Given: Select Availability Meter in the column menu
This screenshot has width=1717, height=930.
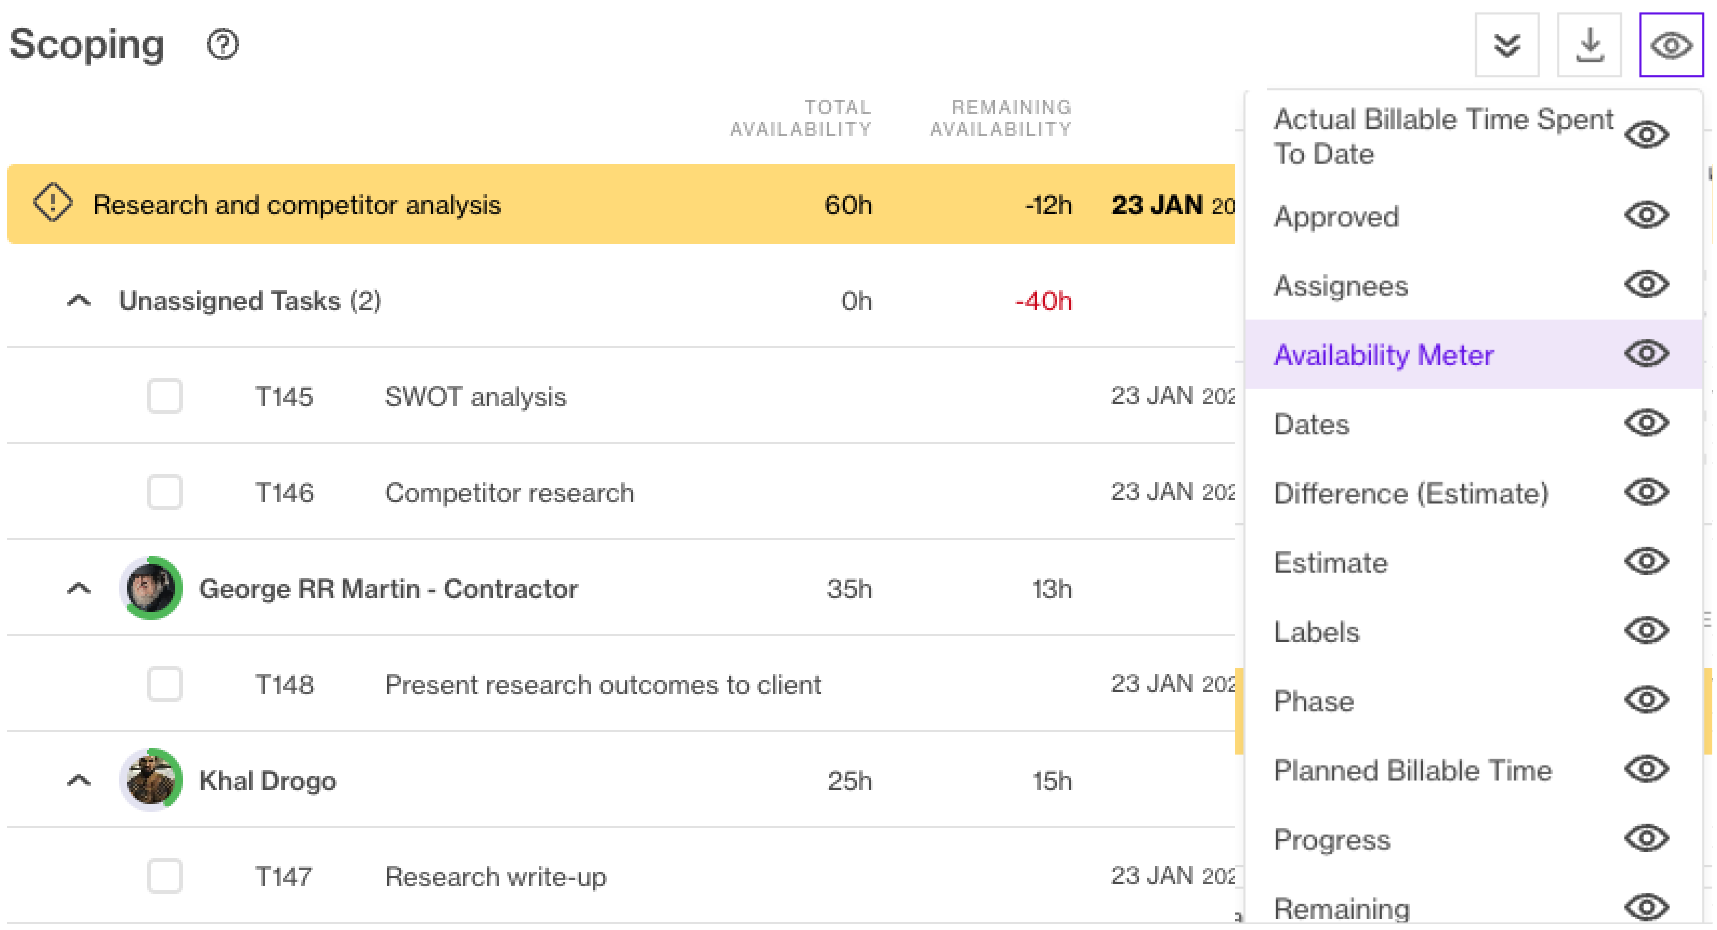Looking at the screenshot, I should tap(1383, 355).
